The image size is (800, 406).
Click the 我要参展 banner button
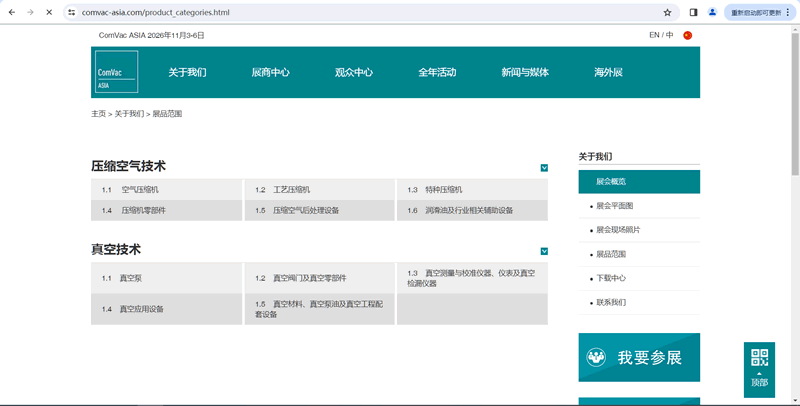[639, 358]
